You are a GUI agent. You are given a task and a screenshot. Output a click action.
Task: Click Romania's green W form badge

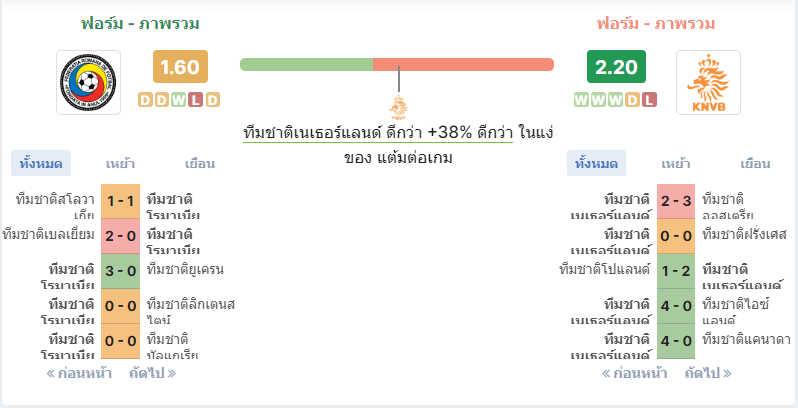(x=179, y=100)
